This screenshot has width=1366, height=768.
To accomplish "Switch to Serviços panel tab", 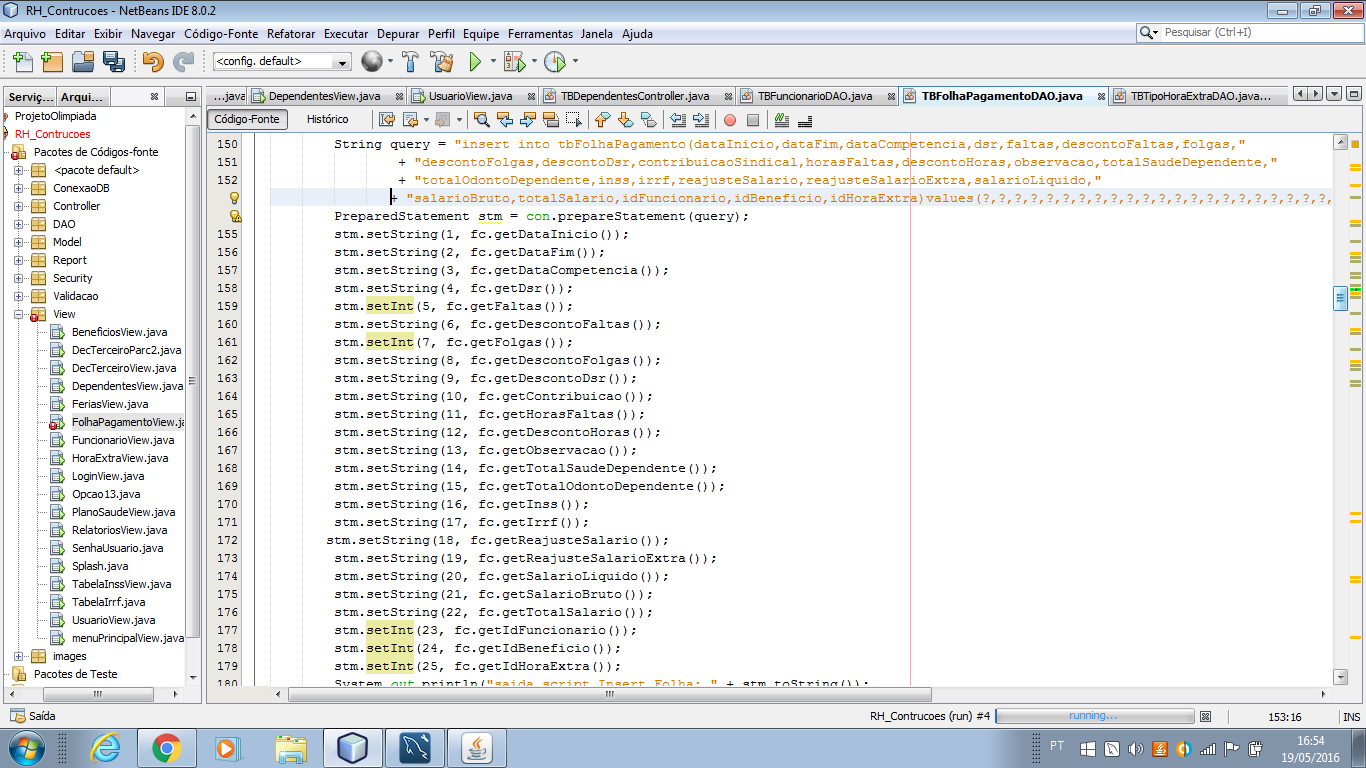I will point(29,97).
